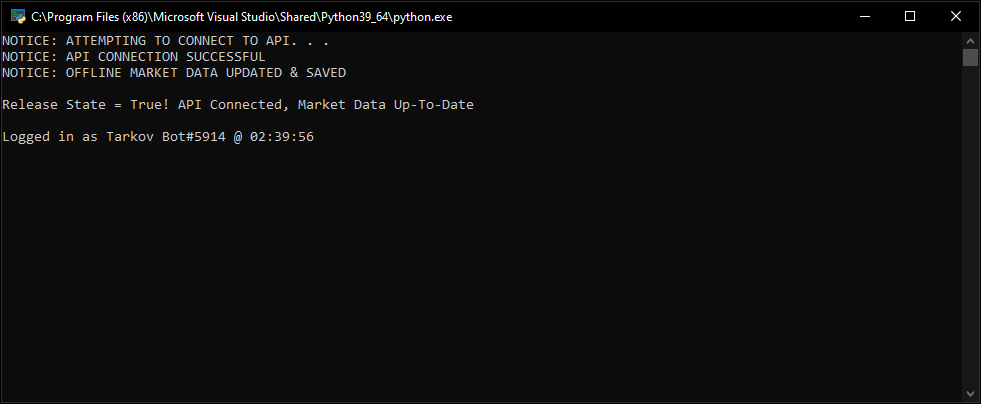Click the empty scrollbar track below thumb
The height and width of the screenshot is (404, 981).
point(970,225)
